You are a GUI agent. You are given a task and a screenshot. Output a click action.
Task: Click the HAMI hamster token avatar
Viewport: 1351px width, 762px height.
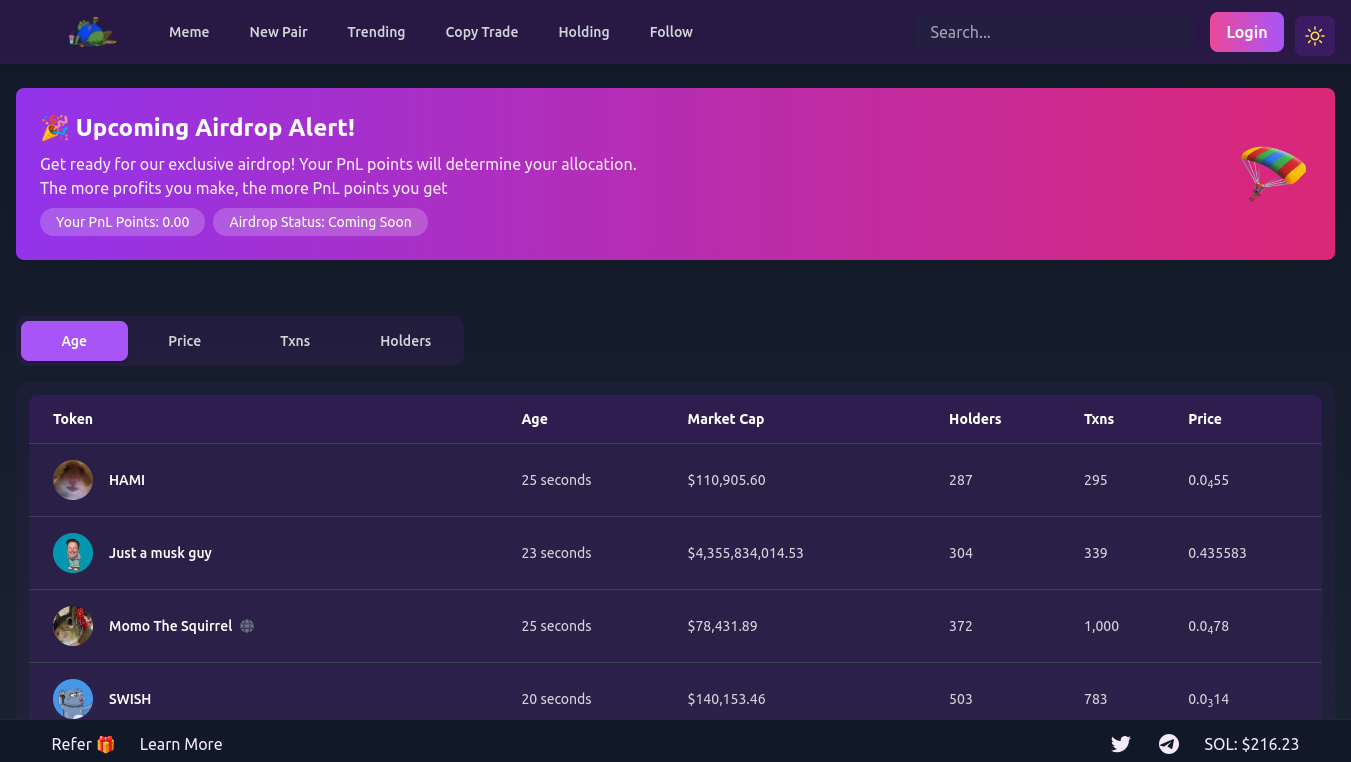73,480
